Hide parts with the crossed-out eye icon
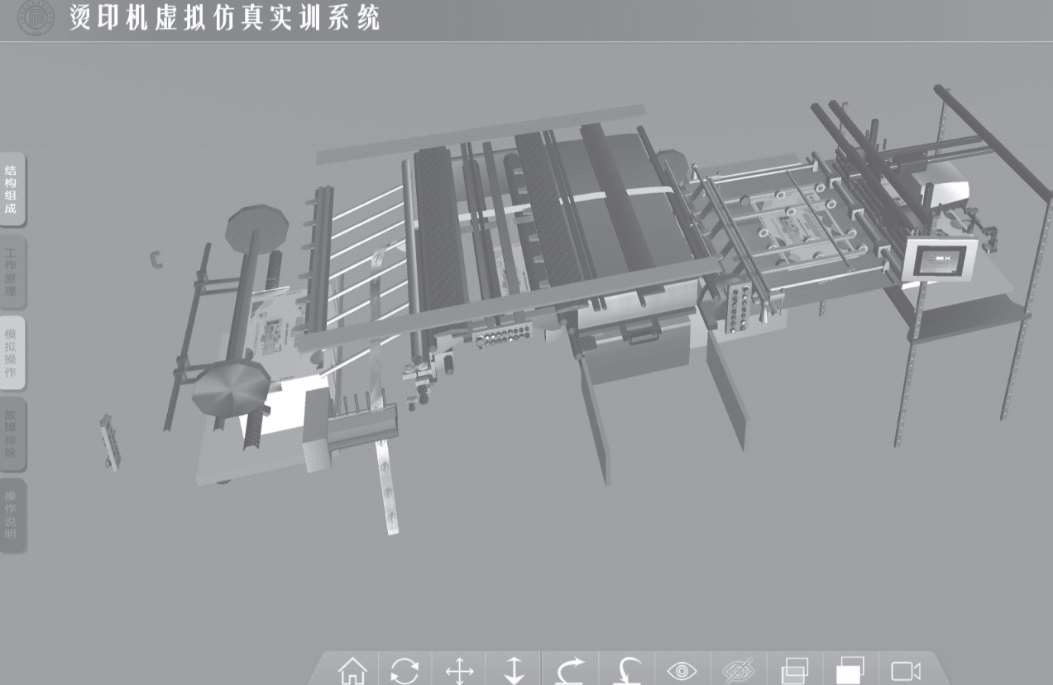The width and height of the screenshot is (1053, 685). [738, 670]
